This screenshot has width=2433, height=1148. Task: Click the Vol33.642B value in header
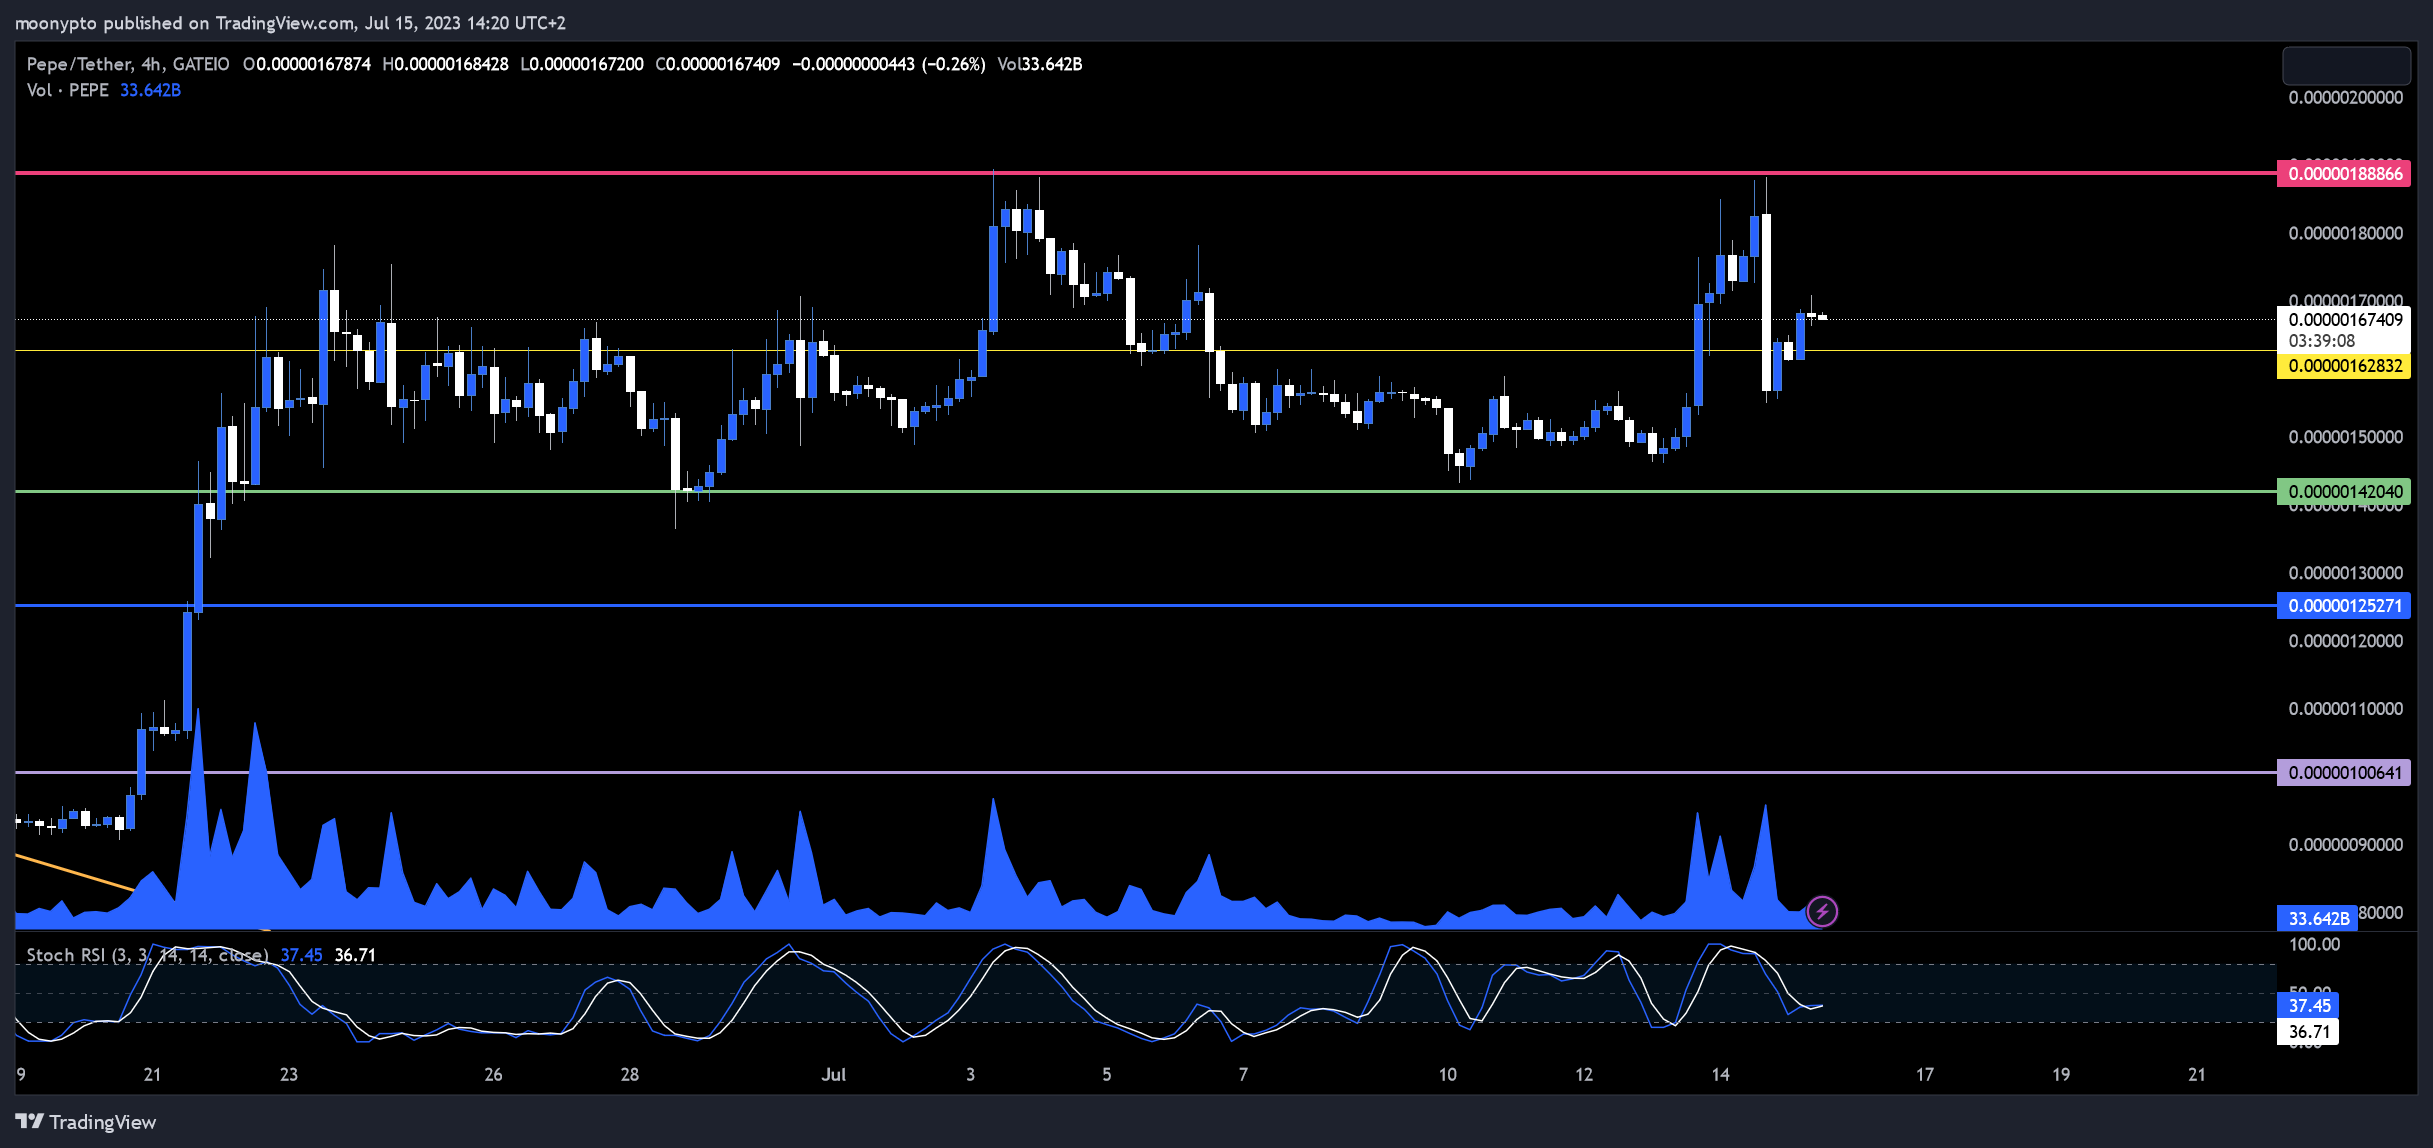click(x=1040, y=64)
